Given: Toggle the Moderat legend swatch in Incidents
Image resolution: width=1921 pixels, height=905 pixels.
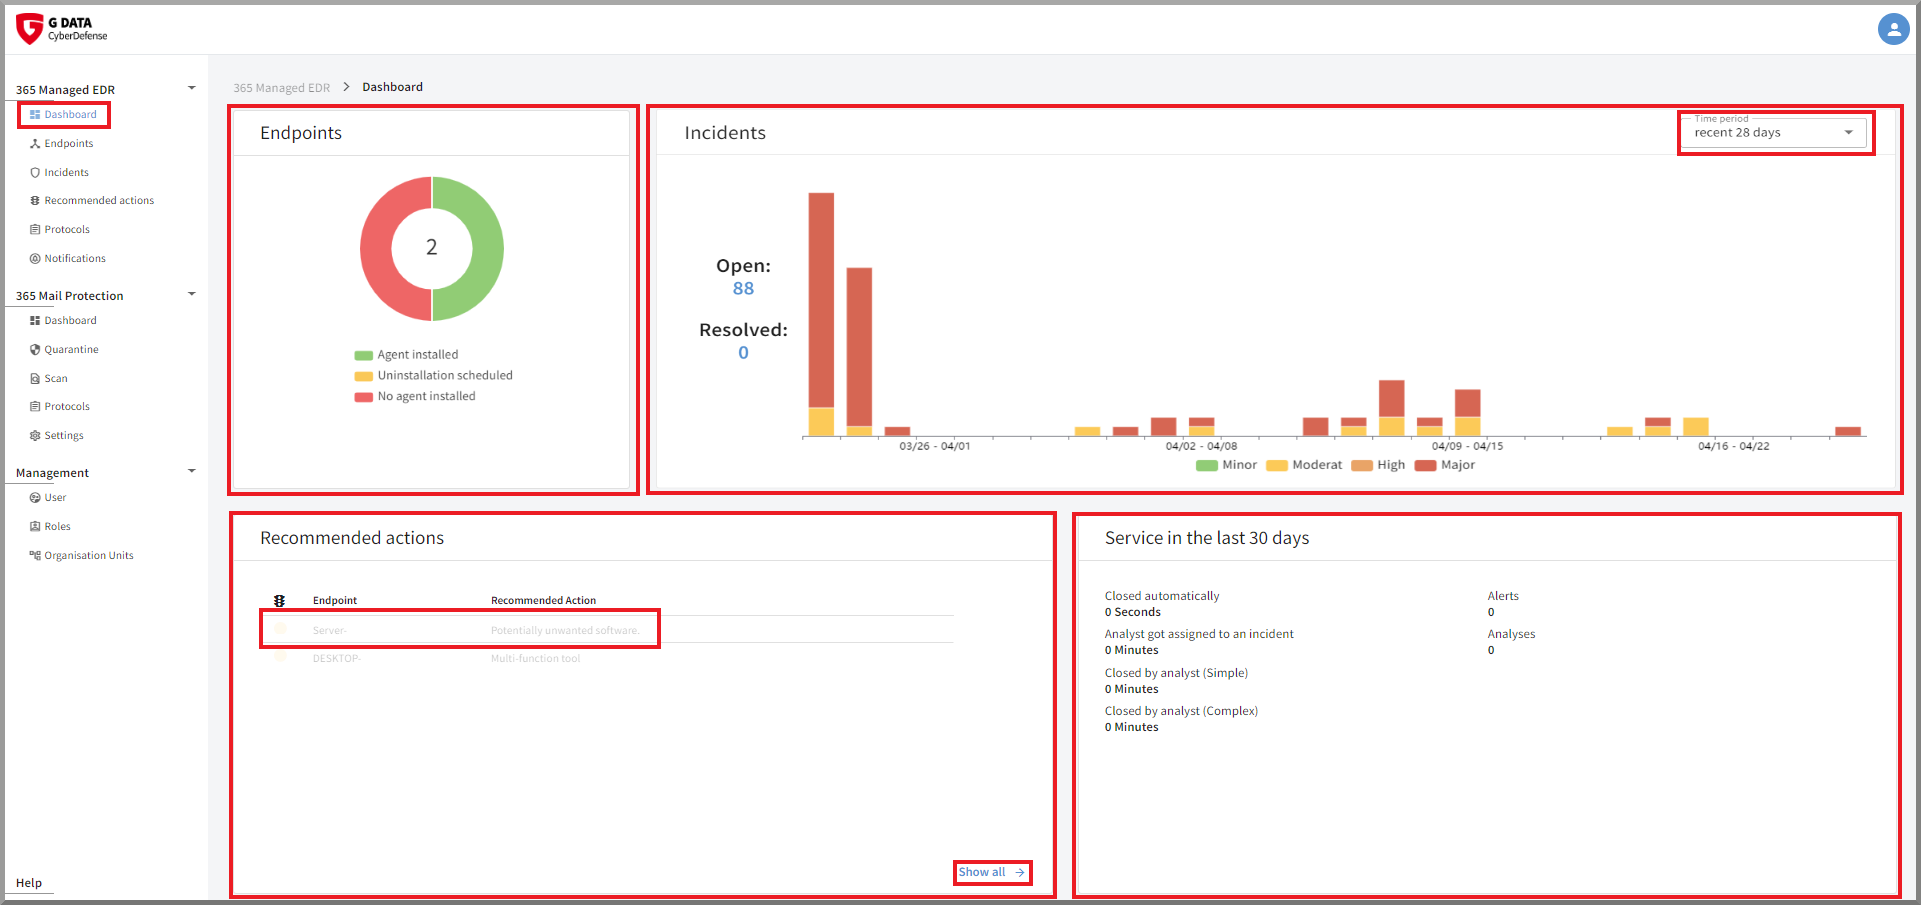Looking at the screenshot, I should point(1277,465).
